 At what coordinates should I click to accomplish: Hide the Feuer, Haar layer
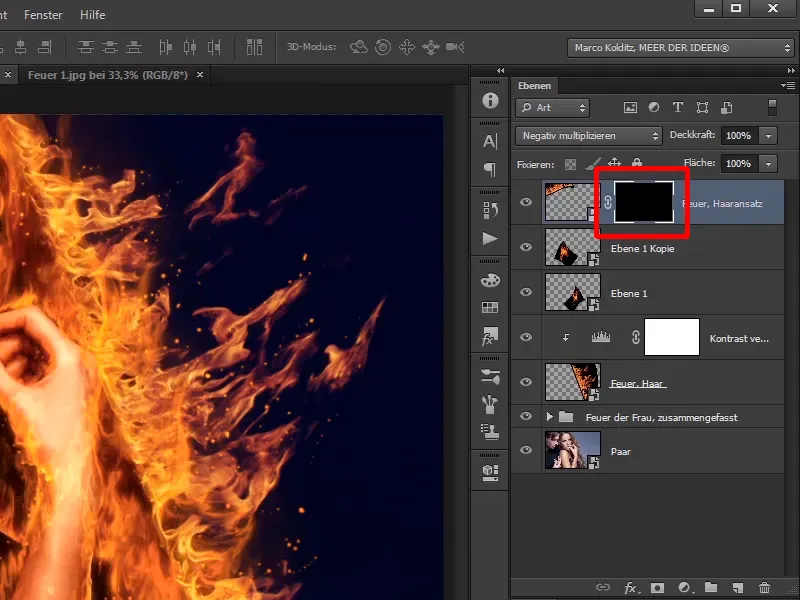(x=526, y=382)
